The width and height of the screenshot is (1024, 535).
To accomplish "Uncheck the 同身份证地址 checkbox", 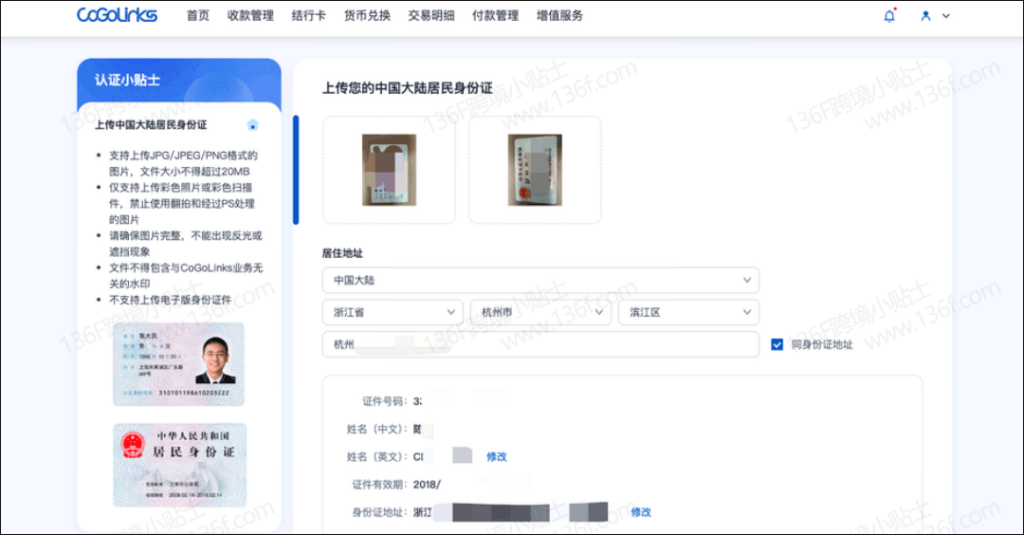I will [x=776, y=344].
